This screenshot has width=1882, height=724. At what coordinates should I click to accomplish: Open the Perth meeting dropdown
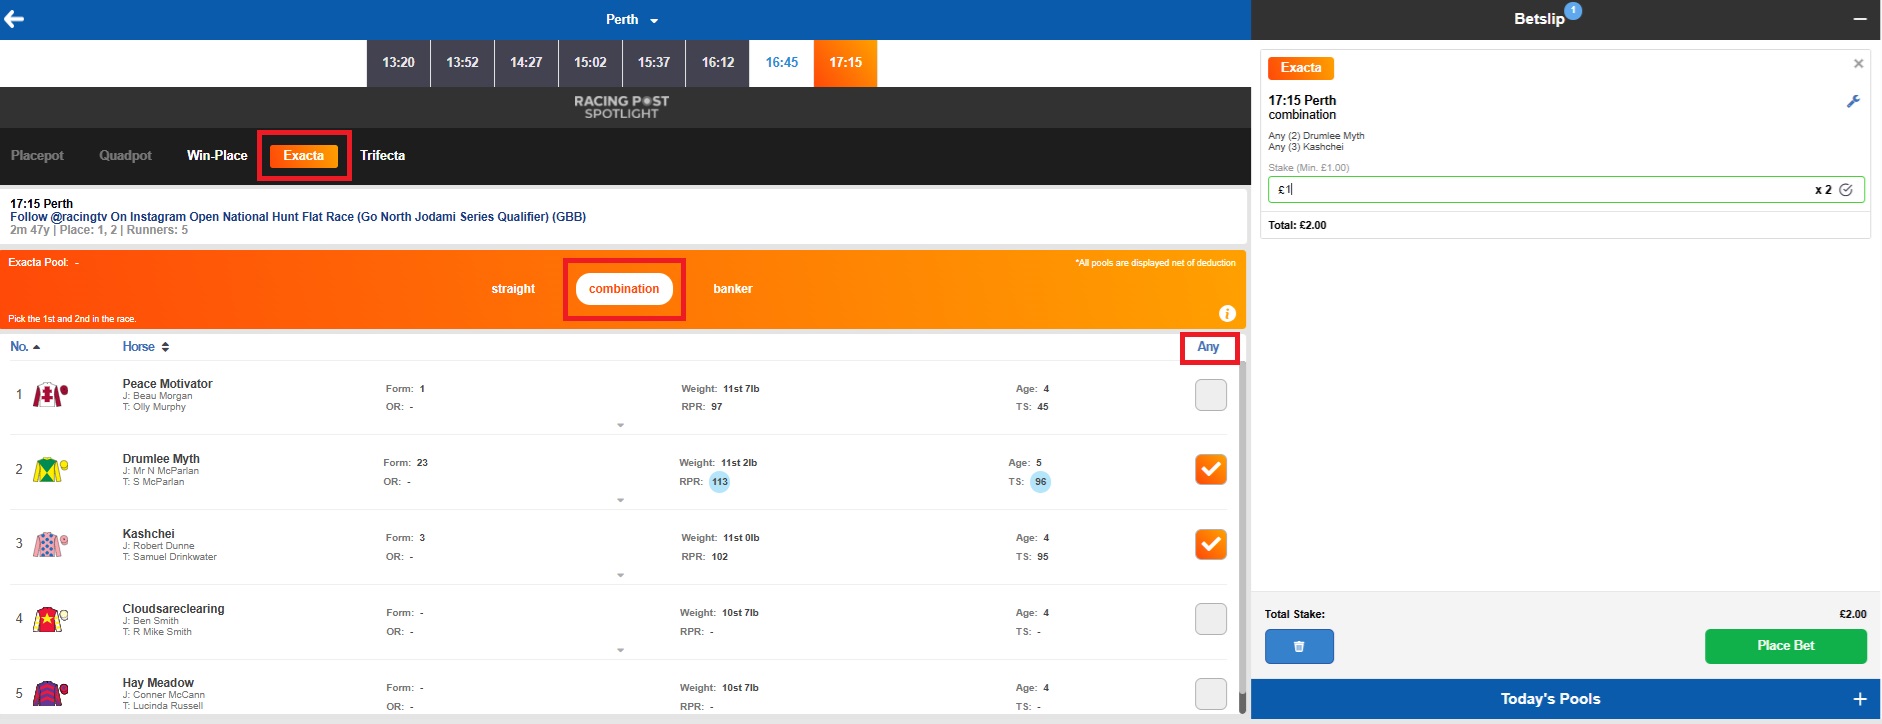click(632, 20)
